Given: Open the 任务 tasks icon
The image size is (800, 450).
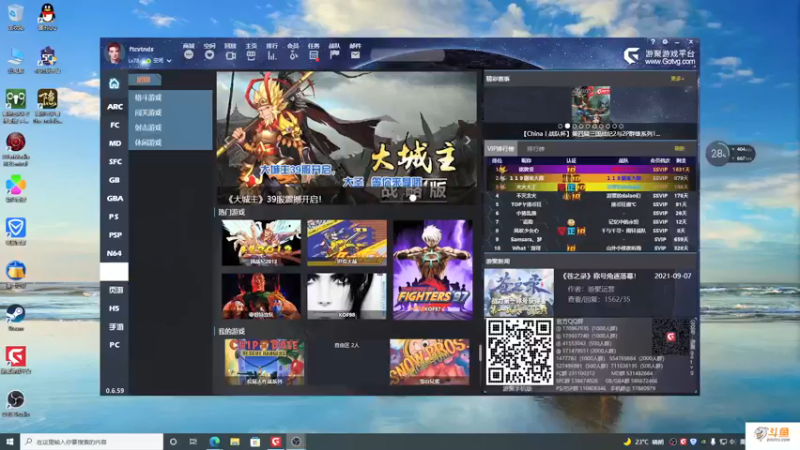Looking at the screenshot, I should [x=314, y=55].
